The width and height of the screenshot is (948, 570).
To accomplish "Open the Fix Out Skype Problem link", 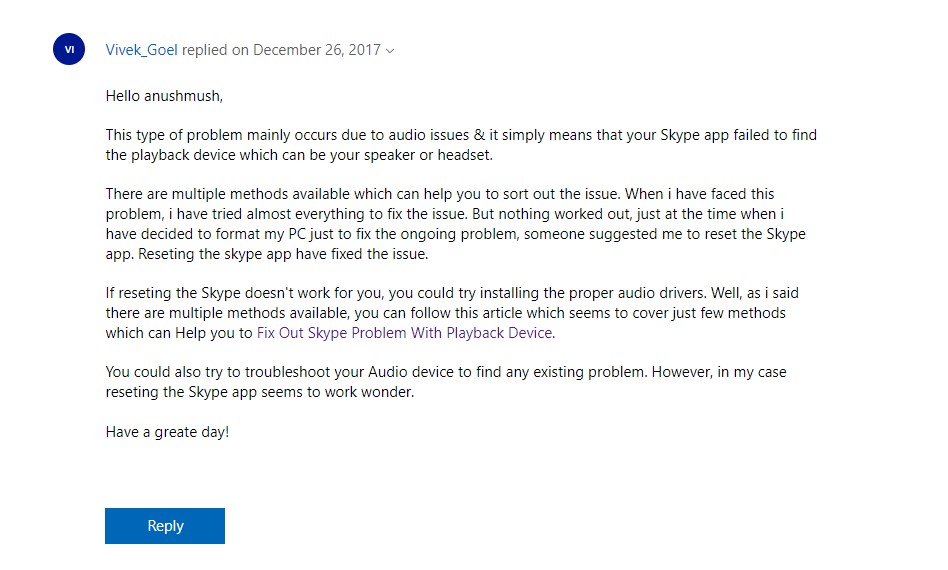I will pos(405,333).
